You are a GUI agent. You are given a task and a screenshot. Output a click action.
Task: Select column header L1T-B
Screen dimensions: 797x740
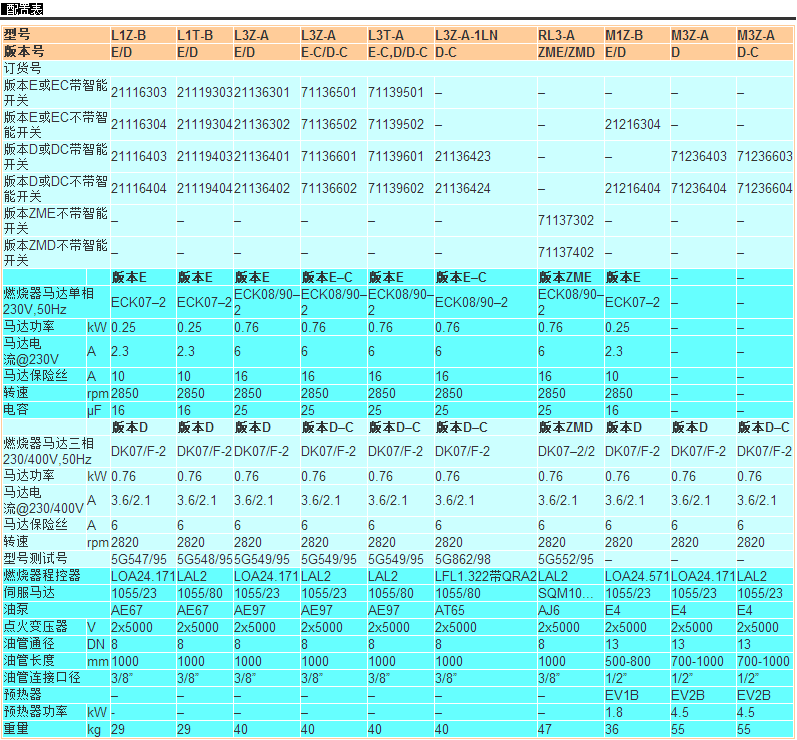pos(195,36)
